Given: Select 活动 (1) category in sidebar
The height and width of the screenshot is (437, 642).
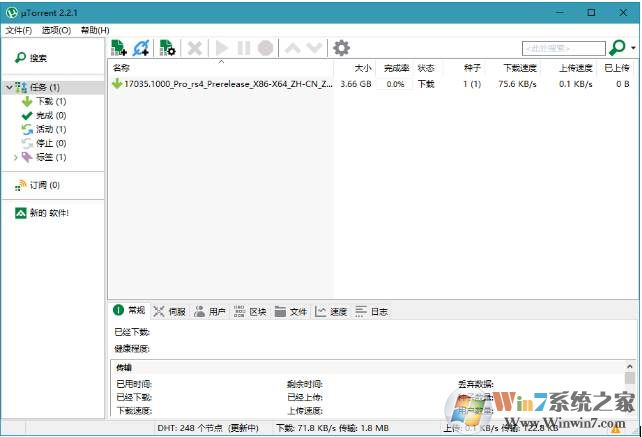Looking at the screenshot, I should coord(51,129).
